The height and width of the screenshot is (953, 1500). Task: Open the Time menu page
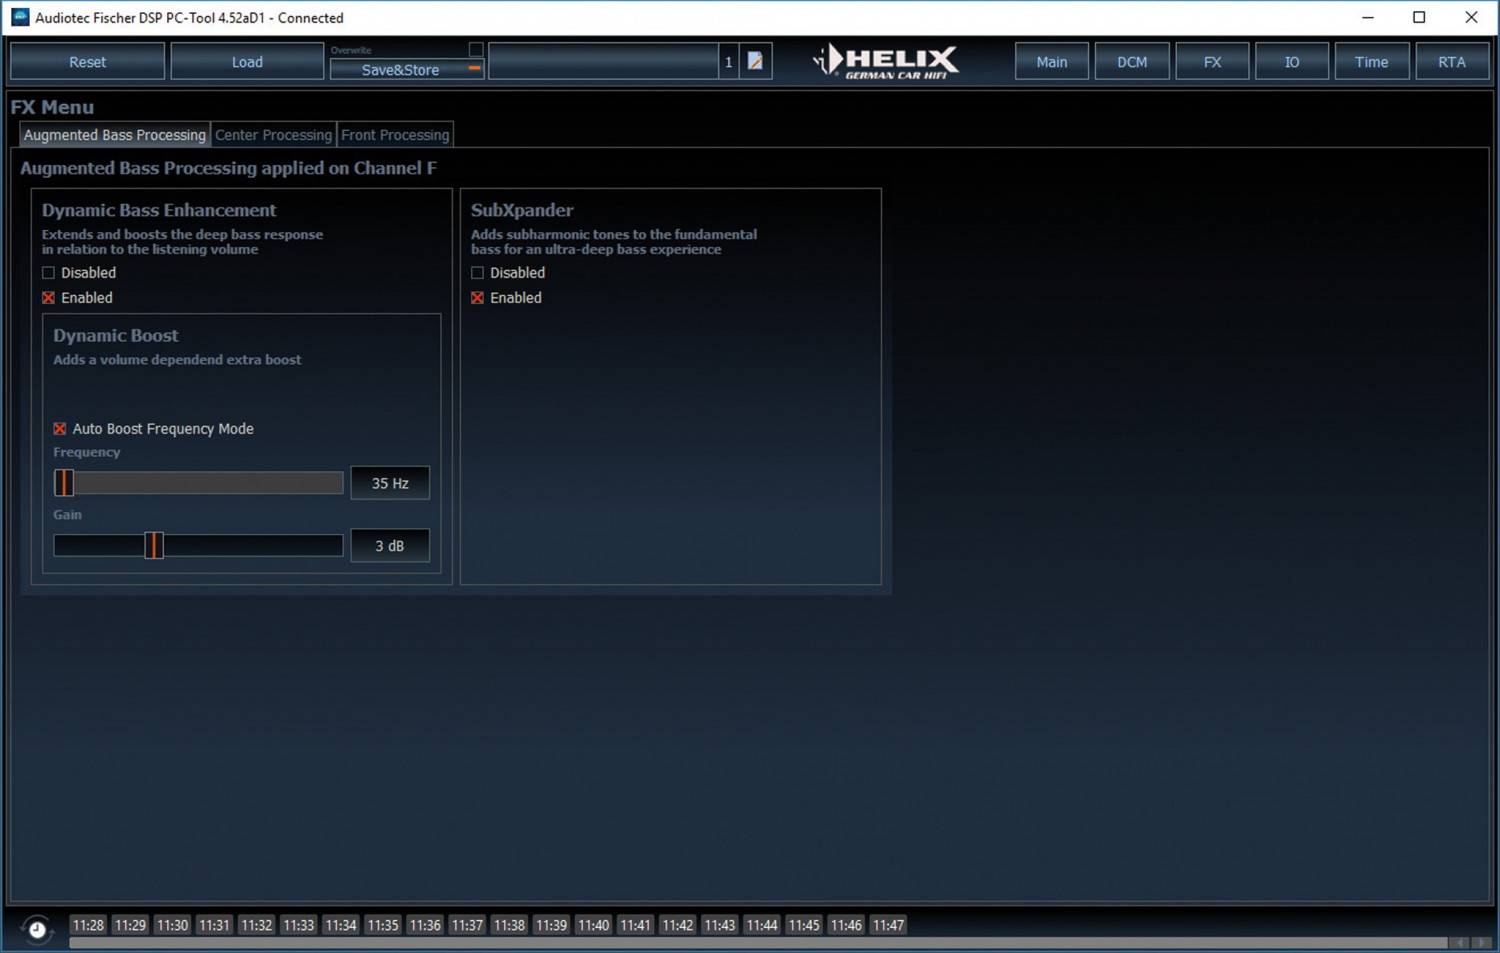click(x=1371, y=62)
